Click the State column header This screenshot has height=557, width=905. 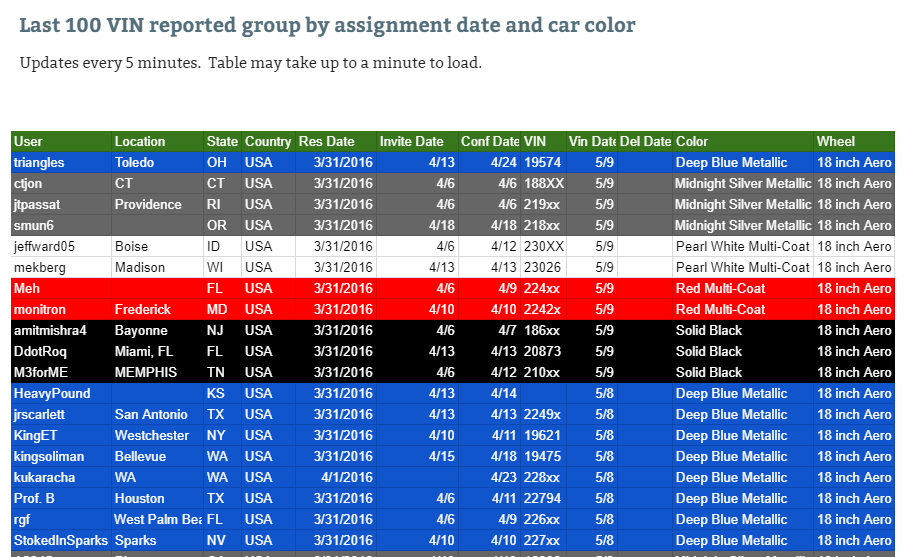(222, 141)
